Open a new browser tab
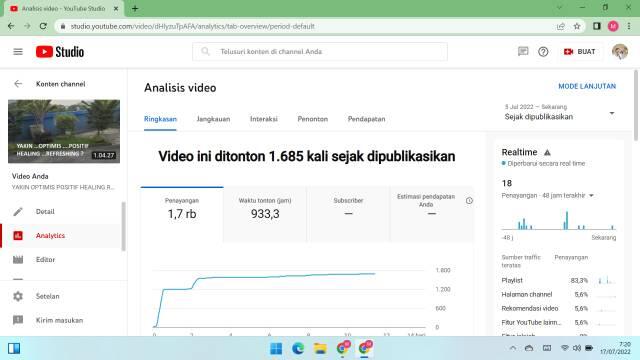The width and height of the screenshot is (640, 360). pos(135,8)
